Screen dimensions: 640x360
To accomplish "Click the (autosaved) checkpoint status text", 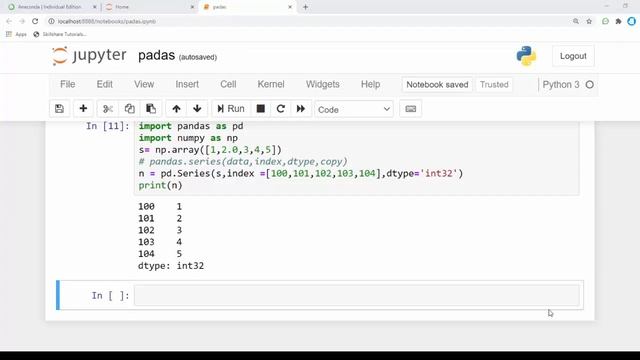I will [x=198, y=57].
